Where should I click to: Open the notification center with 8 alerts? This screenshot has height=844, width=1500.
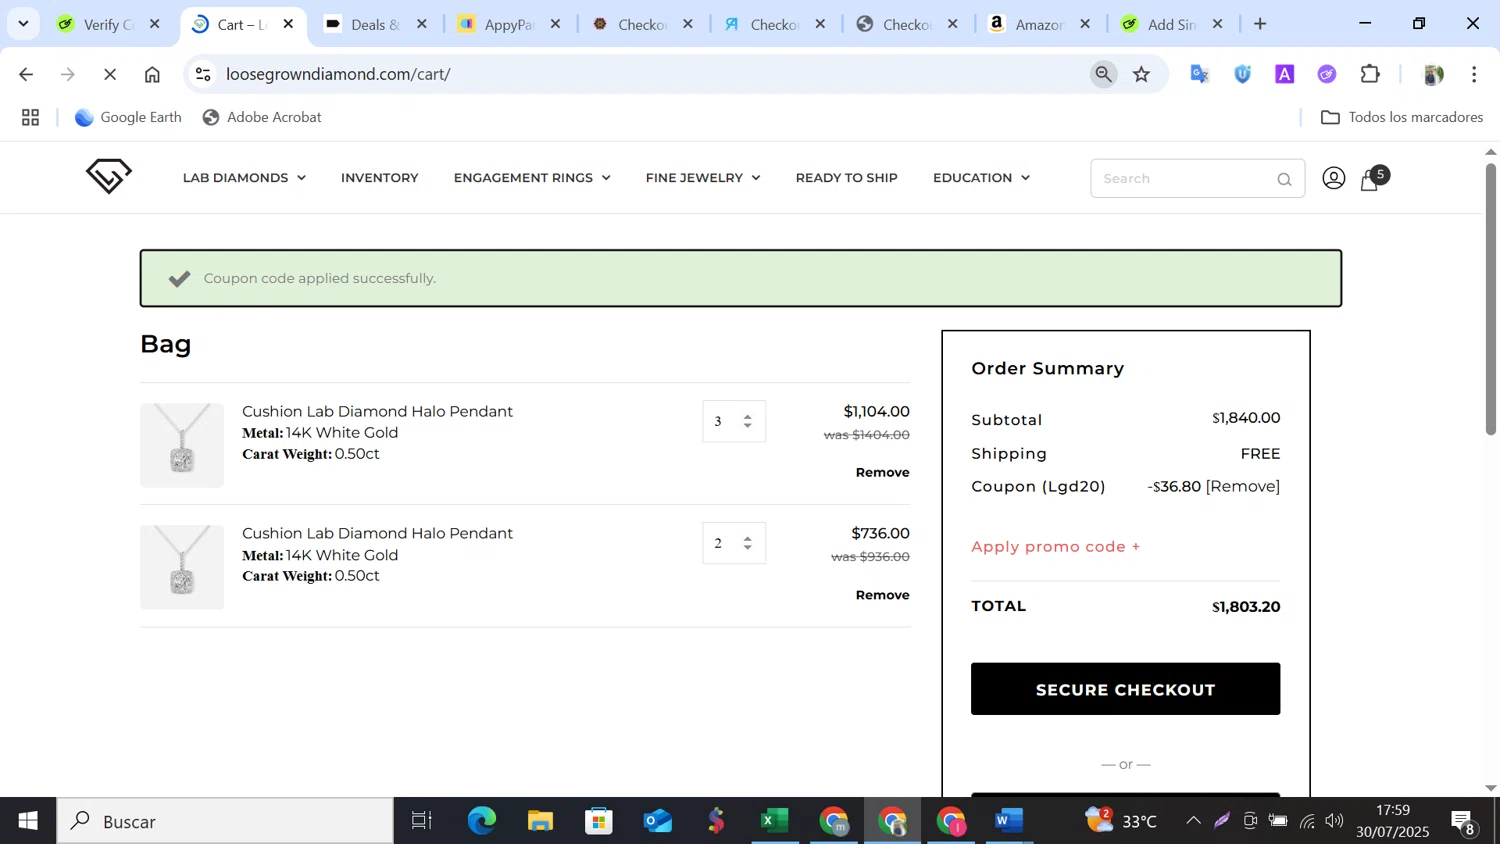(x=1464, y=822)
